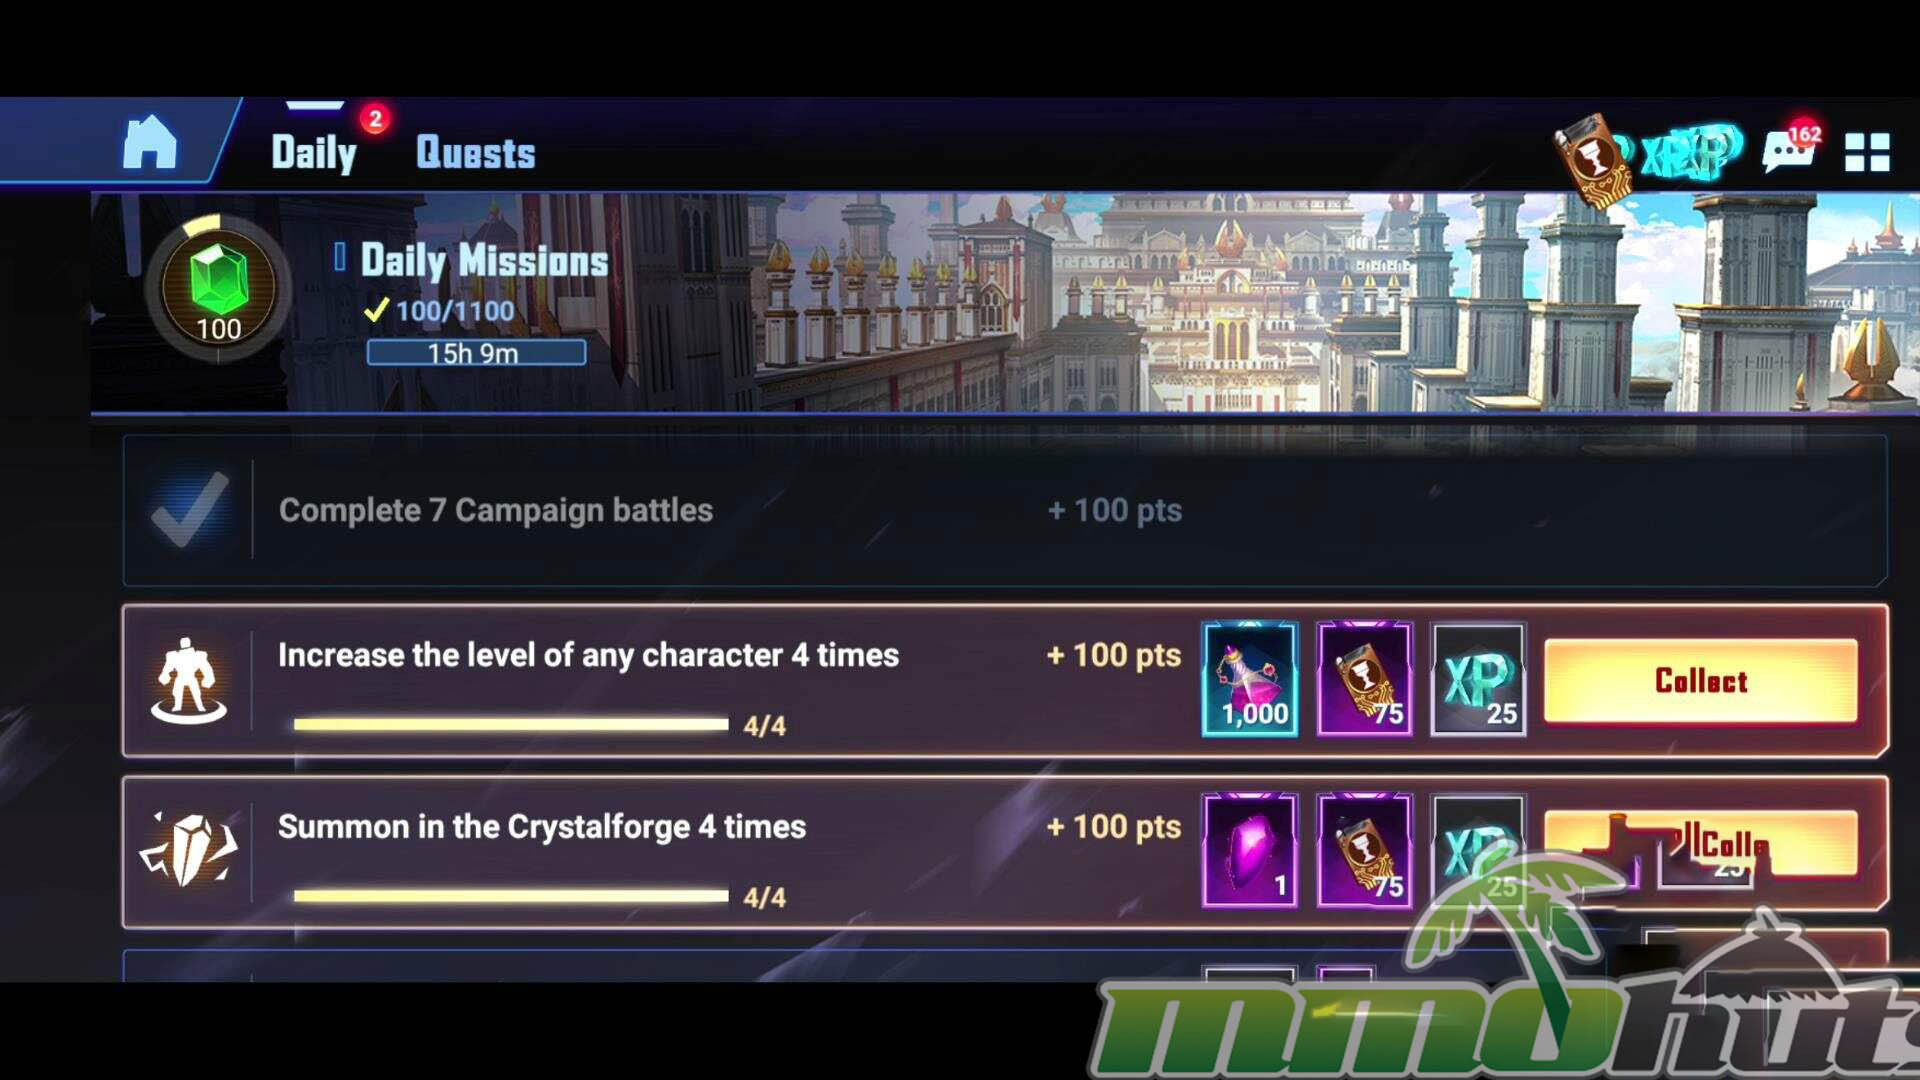Open the Daily tab
This screenshot has height=1080, width=1920.
point(314,153)
